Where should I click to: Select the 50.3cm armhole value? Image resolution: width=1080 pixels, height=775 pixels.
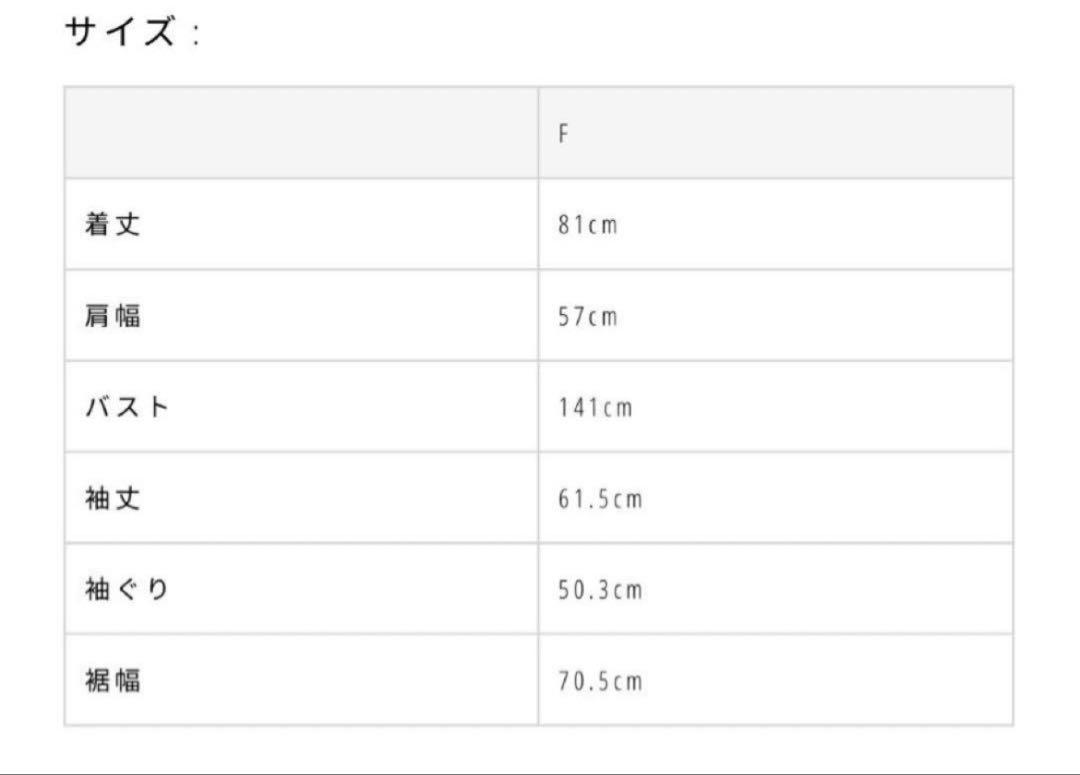pyautogui.click(x=600, y=590)
